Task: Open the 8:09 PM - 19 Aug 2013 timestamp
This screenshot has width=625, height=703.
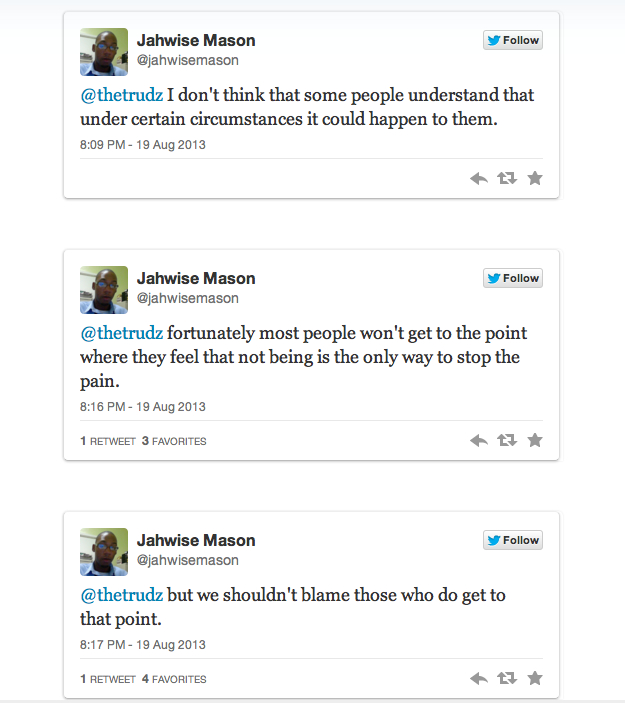Action: [x=143, y=145]
